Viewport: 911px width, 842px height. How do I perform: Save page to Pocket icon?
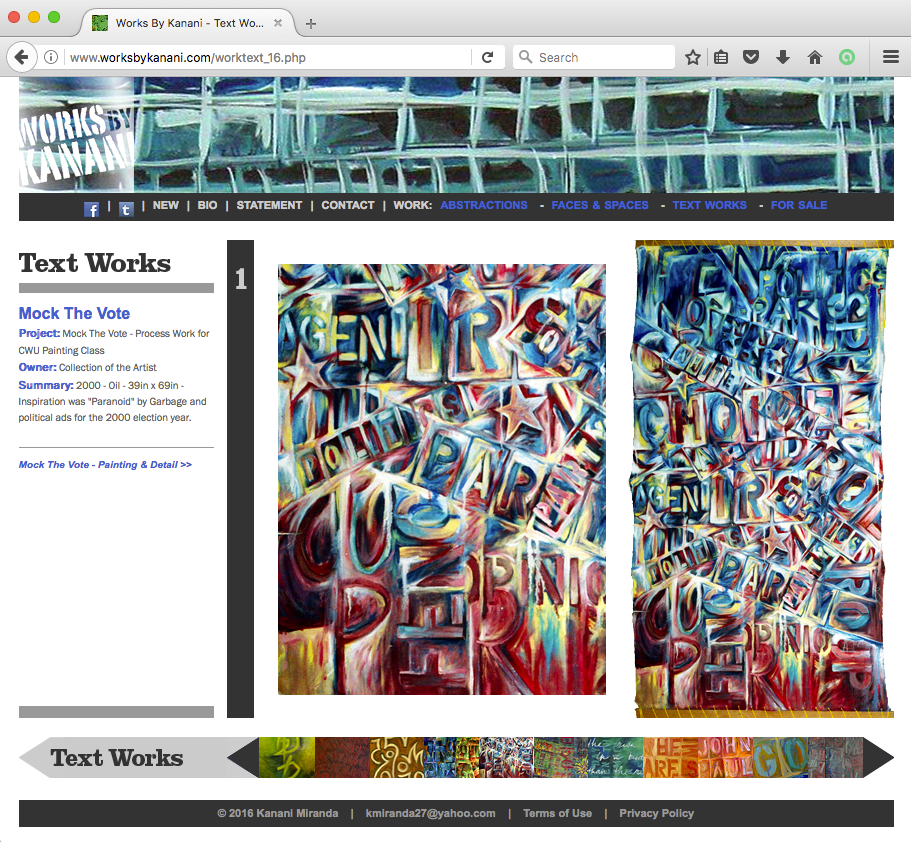751,57
